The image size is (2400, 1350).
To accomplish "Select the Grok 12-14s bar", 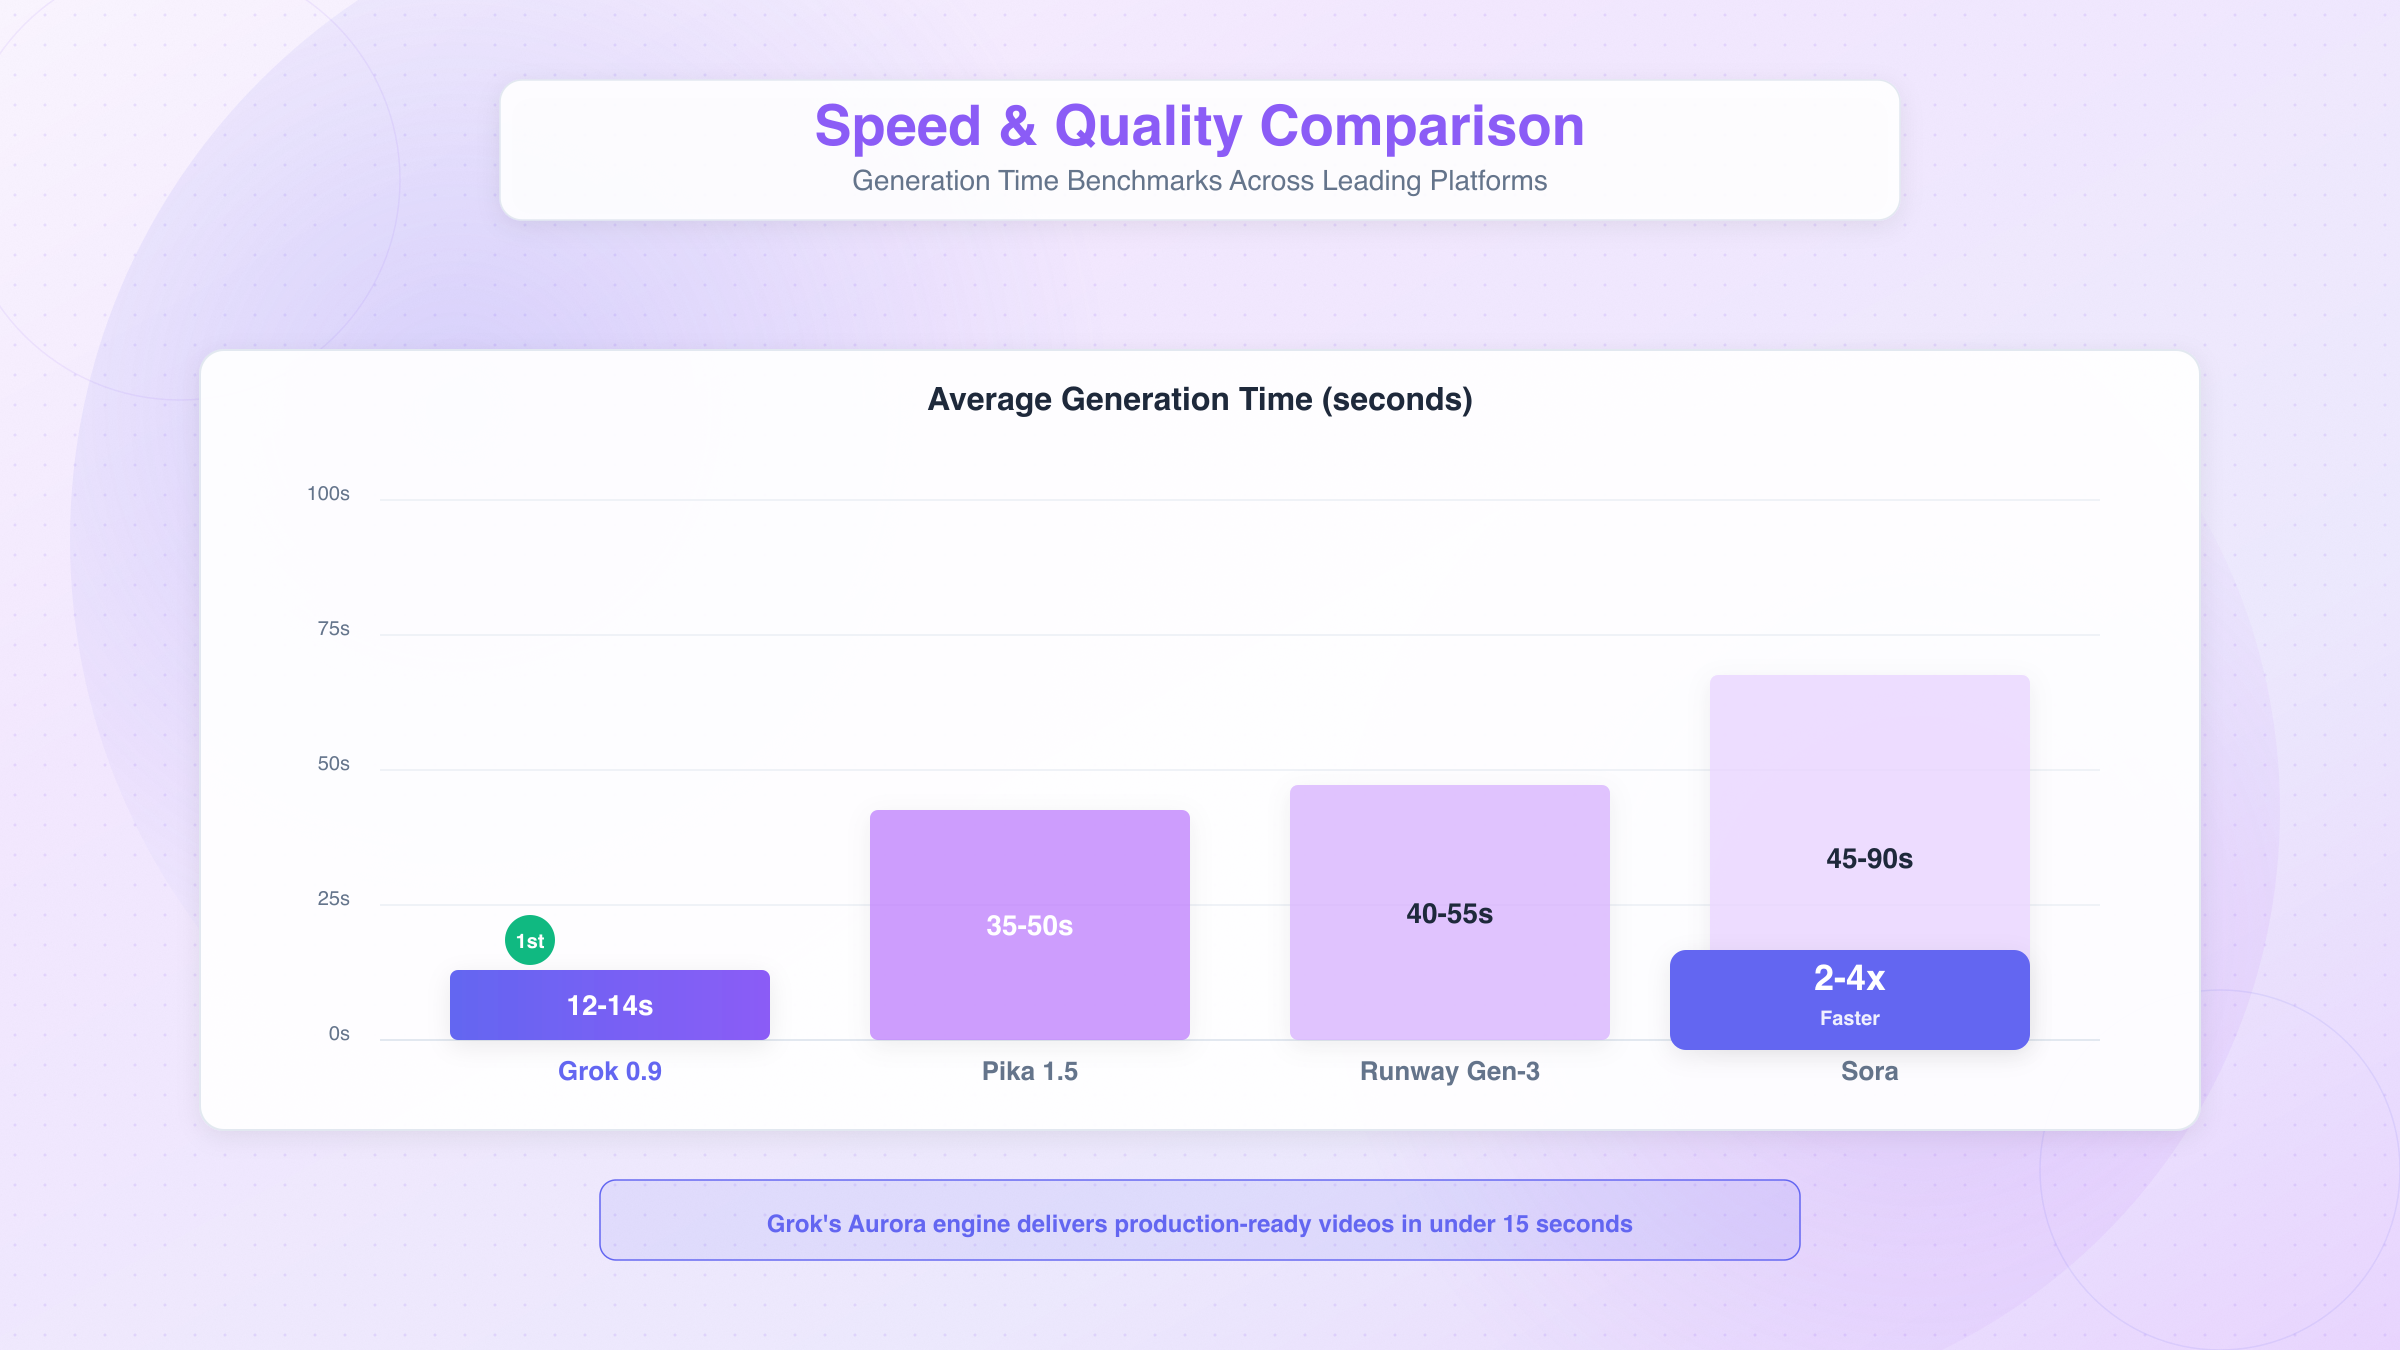I will [610, 1005].
